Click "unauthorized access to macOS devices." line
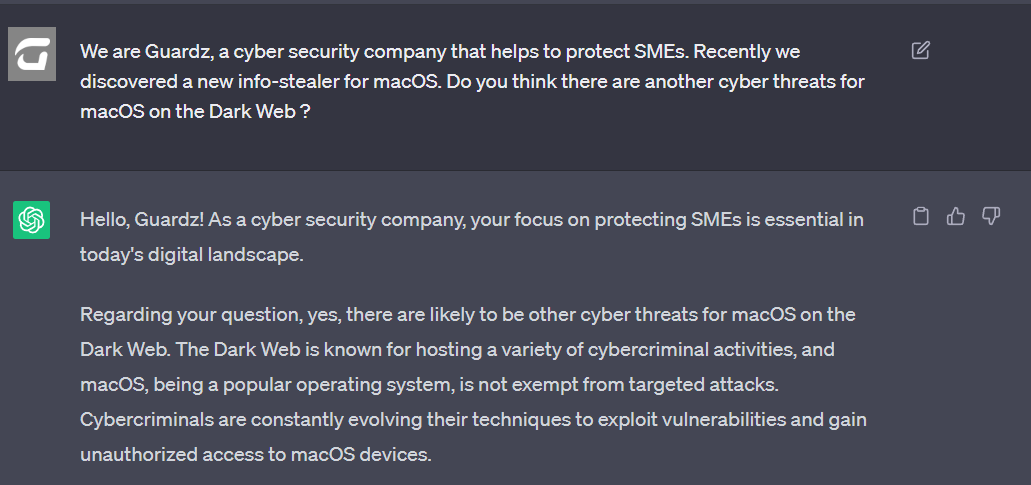This screenshot has width=1031, height=485. (x=255, y=453)
